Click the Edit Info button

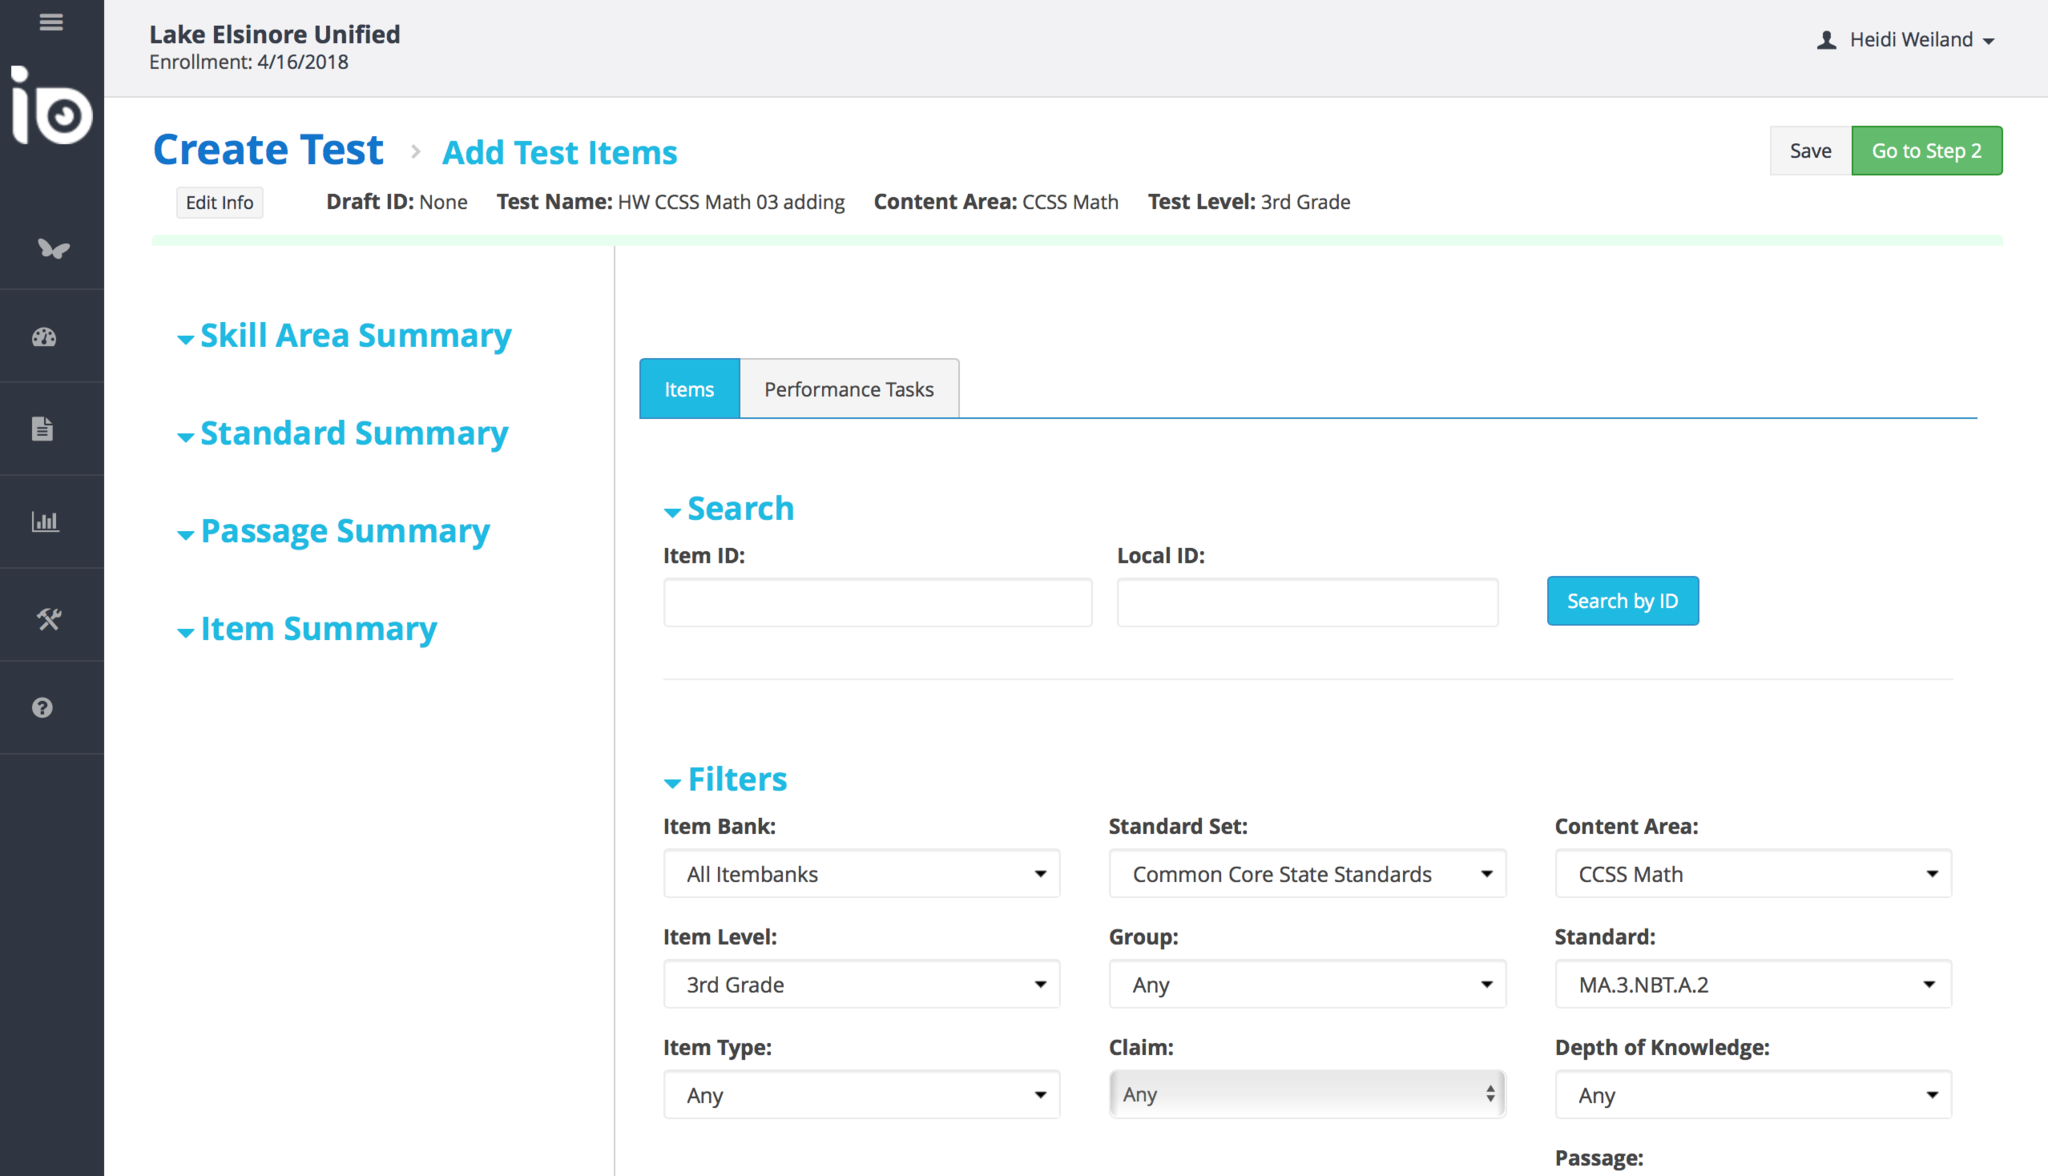point(219,202)
